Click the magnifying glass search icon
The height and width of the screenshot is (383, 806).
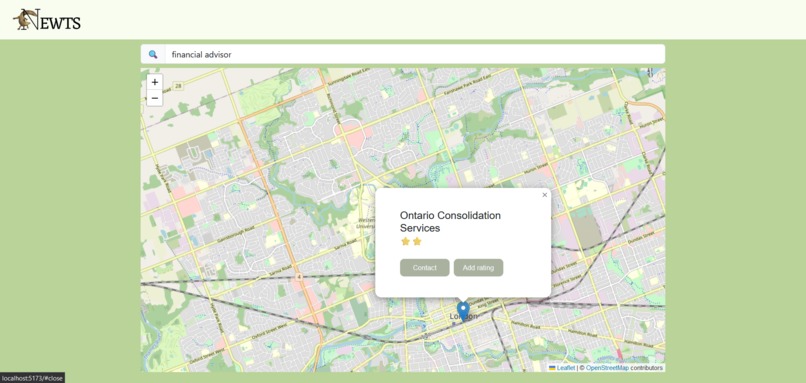tap(153, 54)
